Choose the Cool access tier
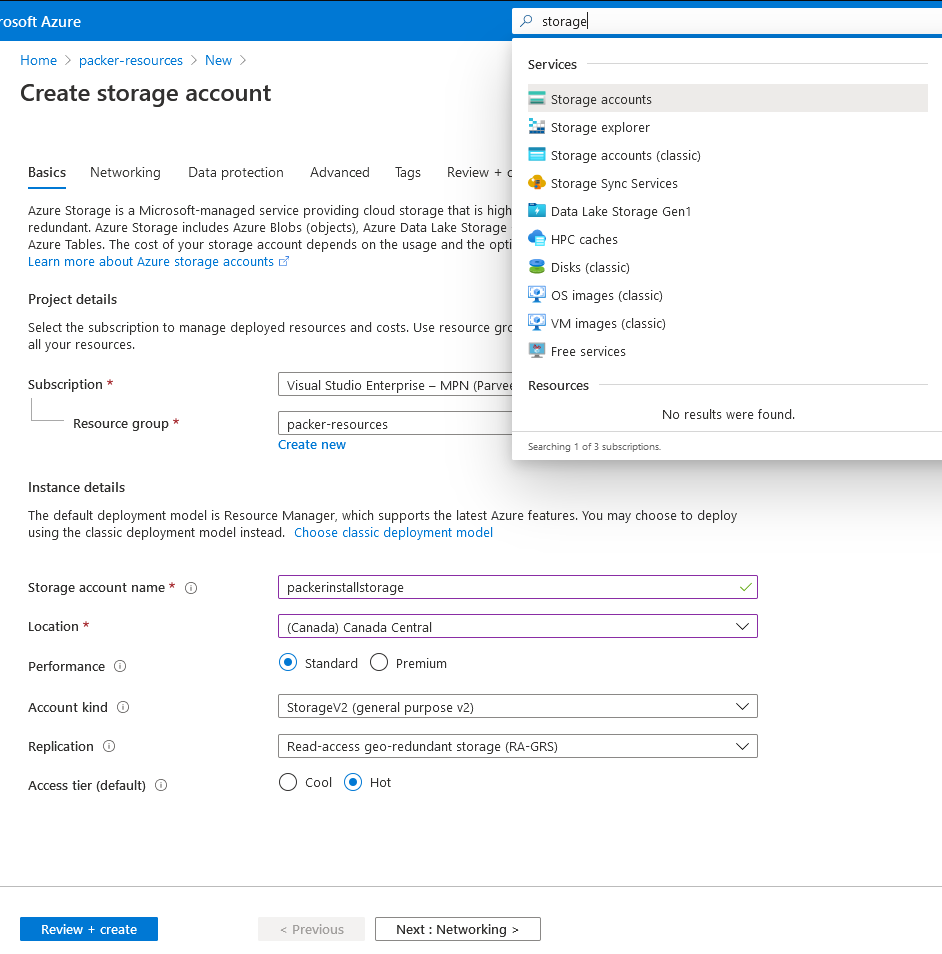 (x=288, y=782)
